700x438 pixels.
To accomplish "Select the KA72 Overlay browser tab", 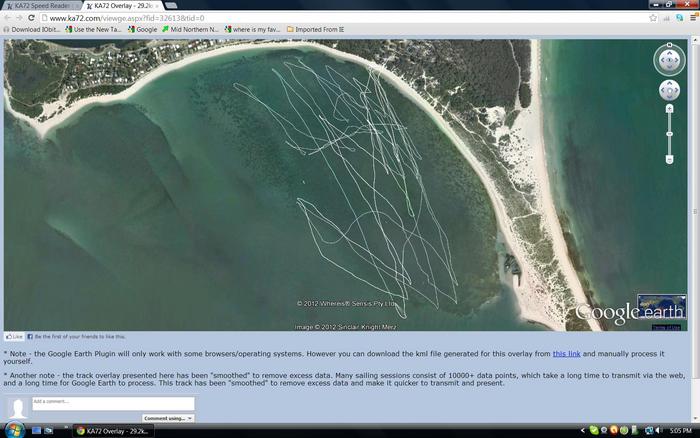I will point(118,6).
